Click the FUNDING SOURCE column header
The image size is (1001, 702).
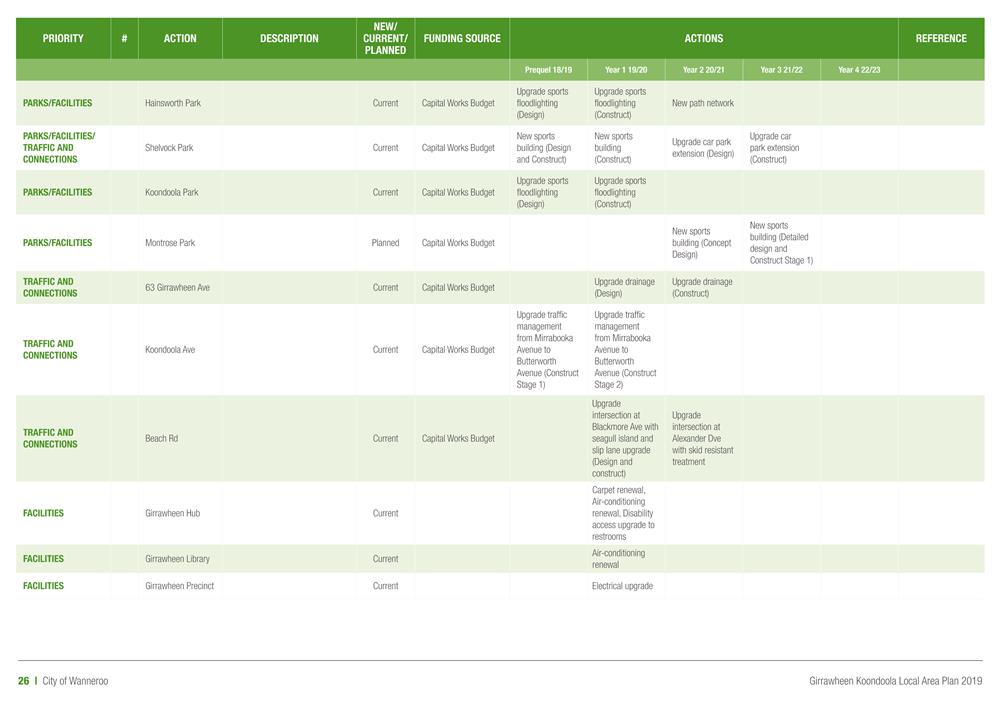(462, 39)
